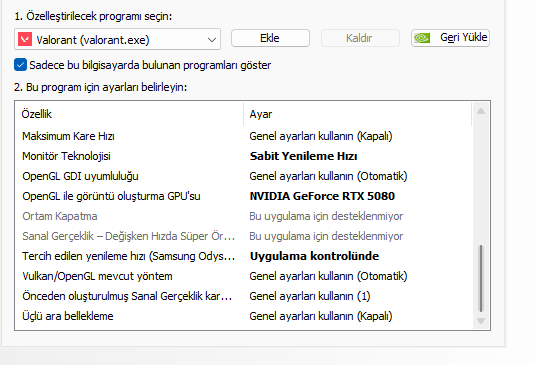Image resolution: width=539 pixels, height=365 pixels.
Task: Click the NVIDIA logo on Geri Yükle
Action: click(x=422, y=38)
